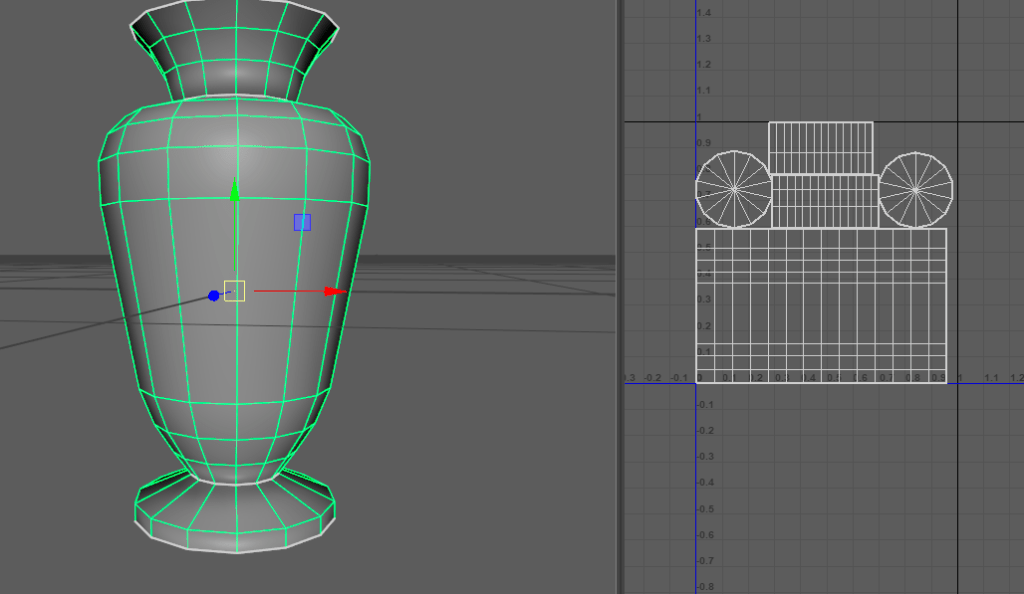This screenshot has height=594, width=1024.
Task: Select the topmost rectangular UV shell
Action: [821, 148]
